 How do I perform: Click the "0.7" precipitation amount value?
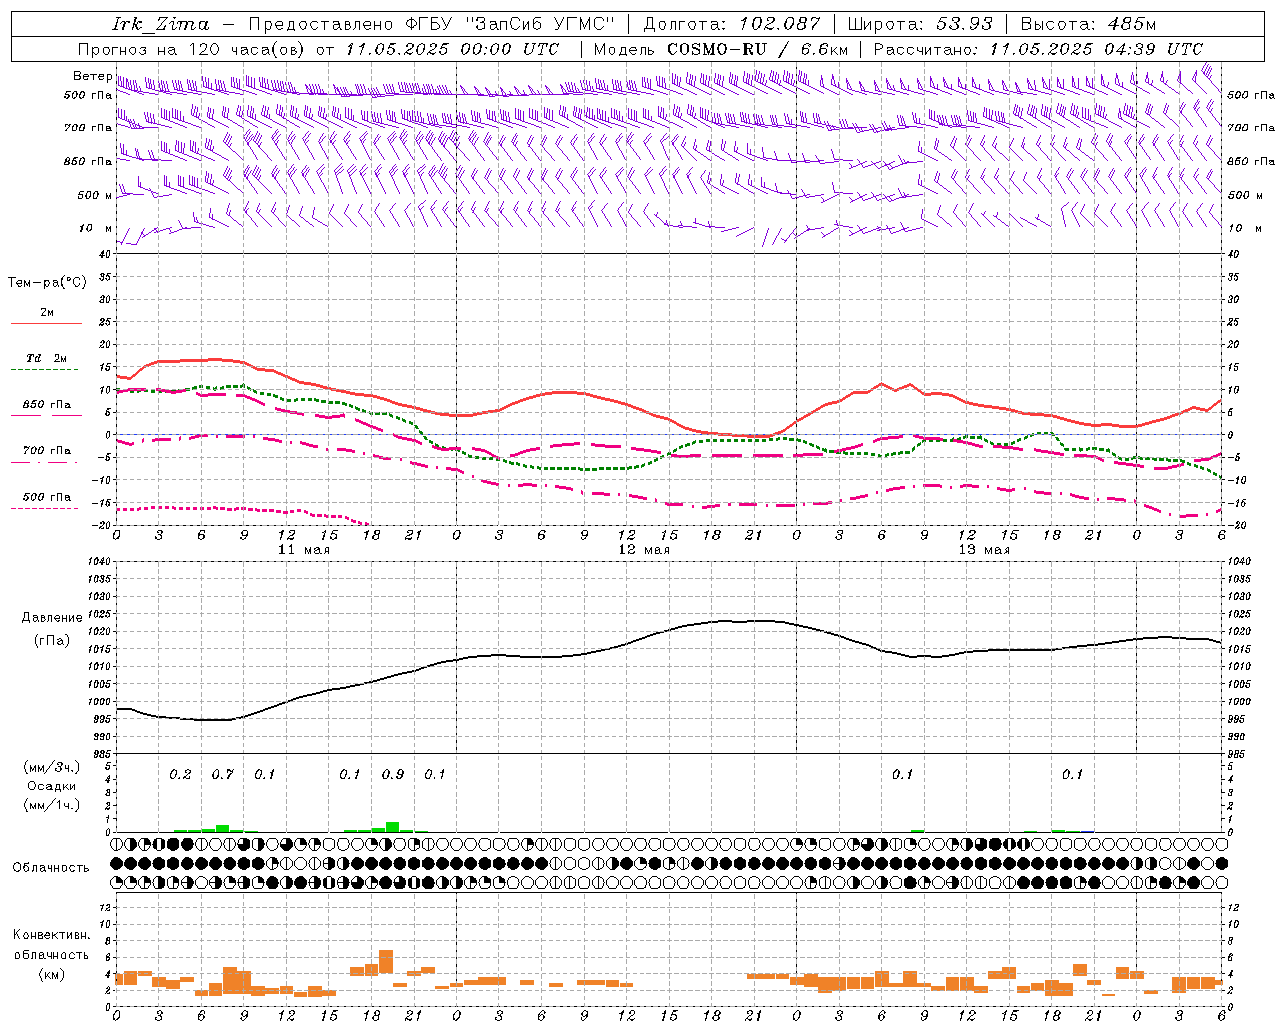click(222, 775)
